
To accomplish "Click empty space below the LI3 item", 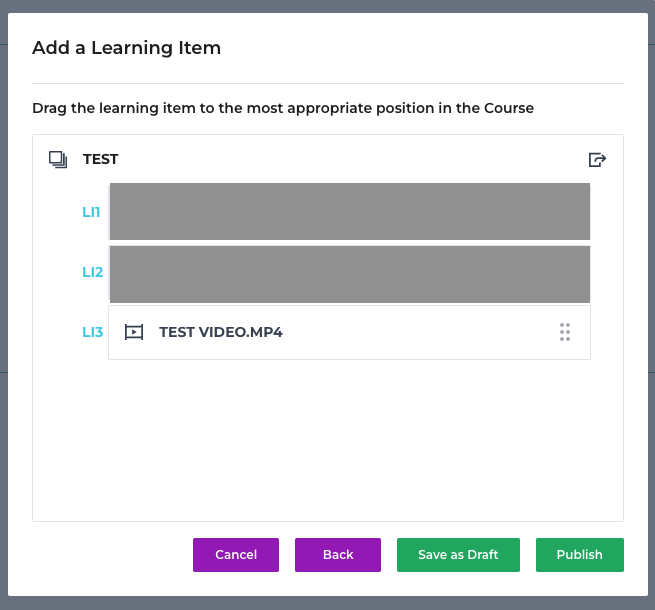I will [x=328, y=439].
